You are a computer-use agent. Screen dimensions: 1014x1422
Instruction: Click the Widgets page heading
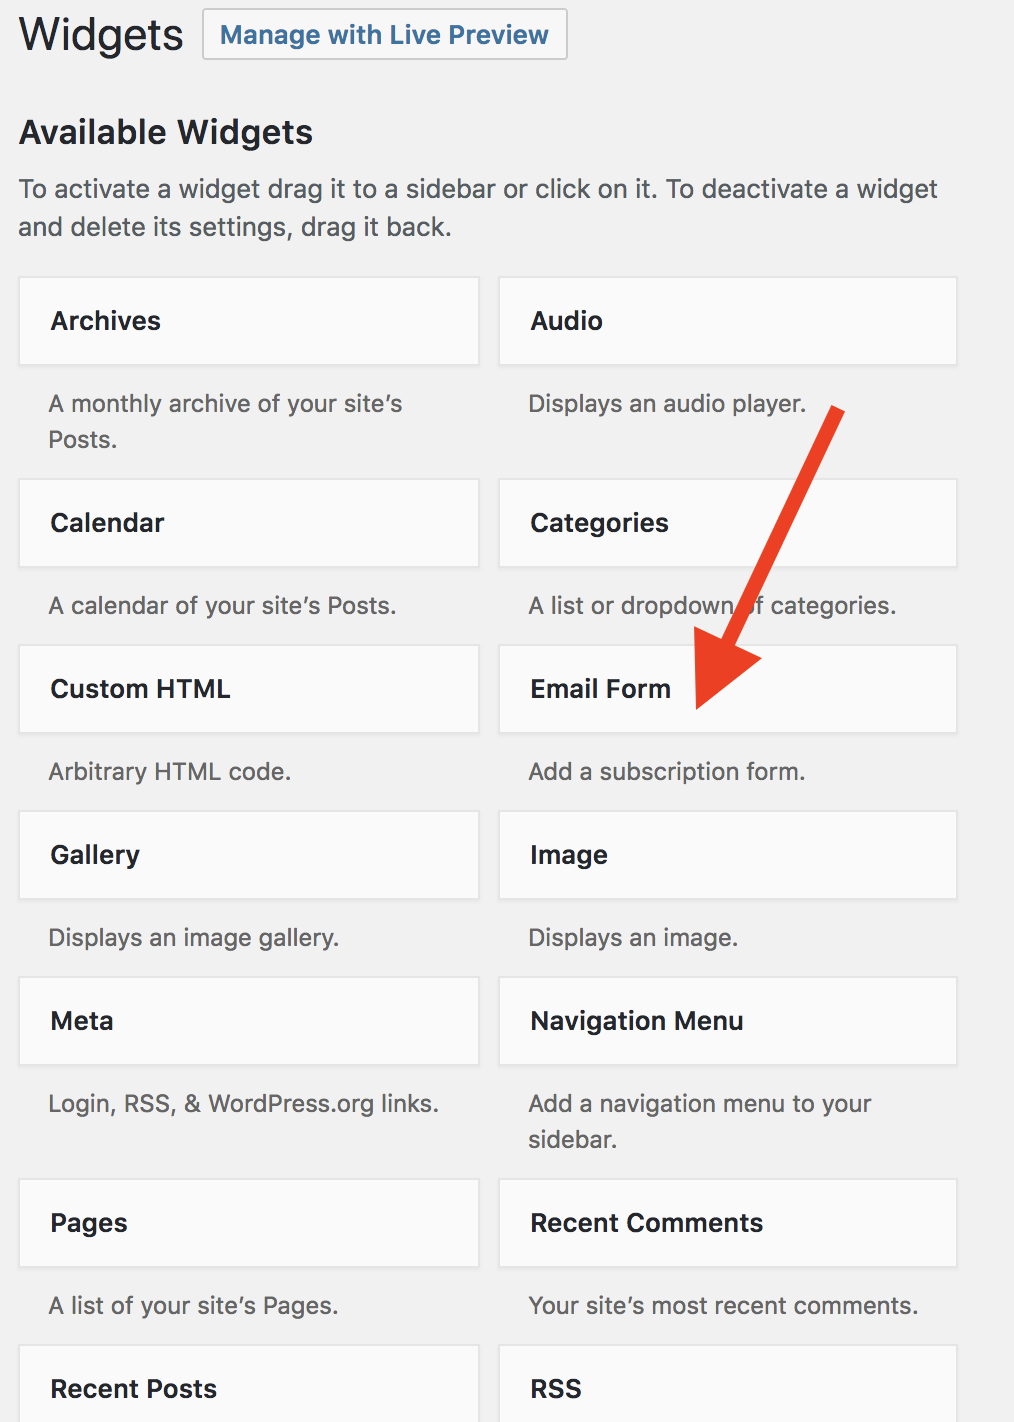point(100,33)
